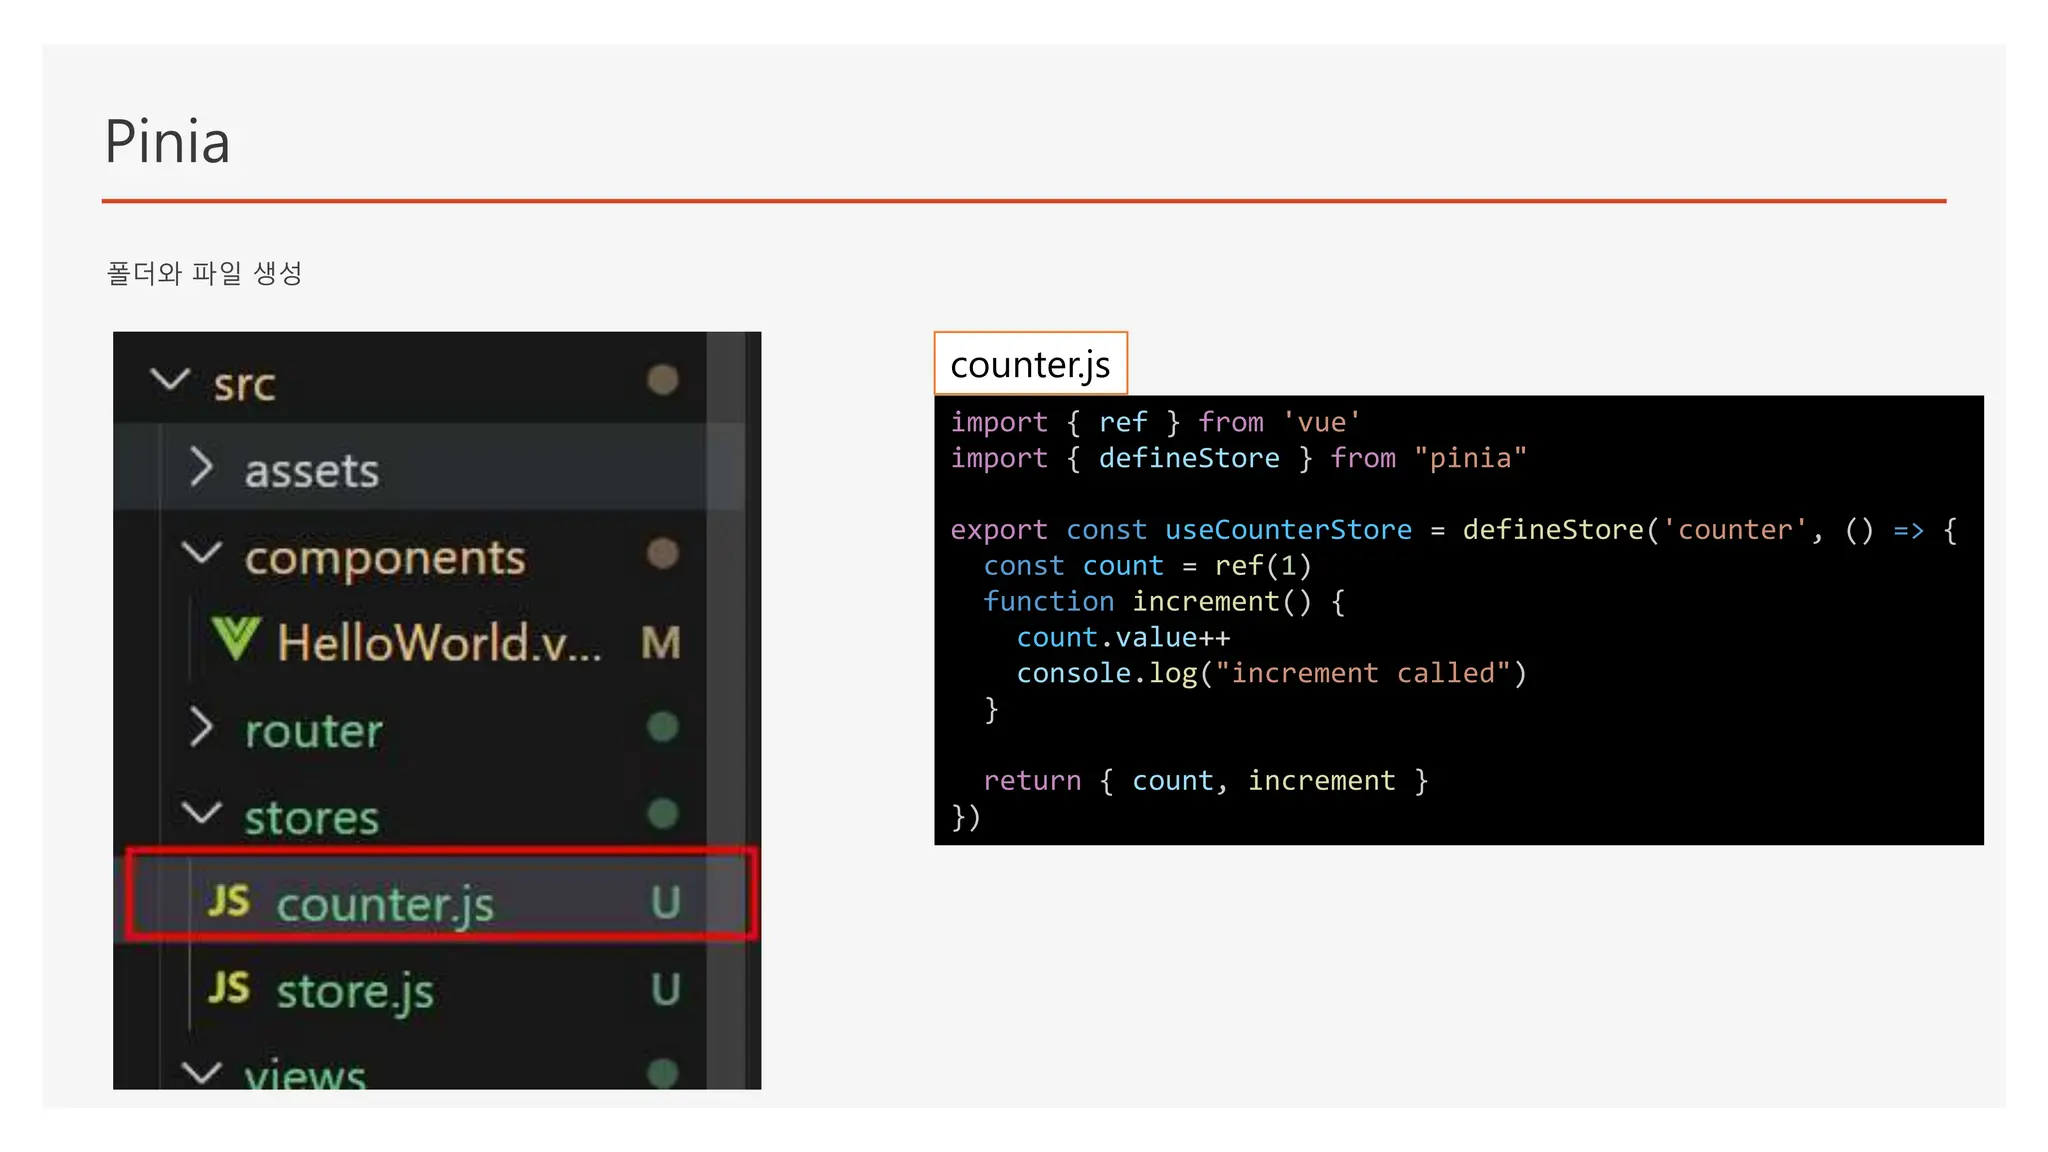This screenshot has width=2048, height=1152.
Task: Expand the assets folder chevron
Action: click(x=201, y=467)
